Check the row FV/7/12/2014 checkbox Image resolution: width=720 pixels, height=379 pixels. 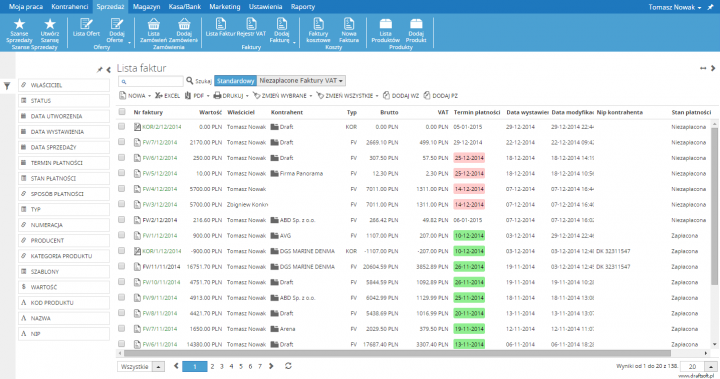(x=122, y=142)
